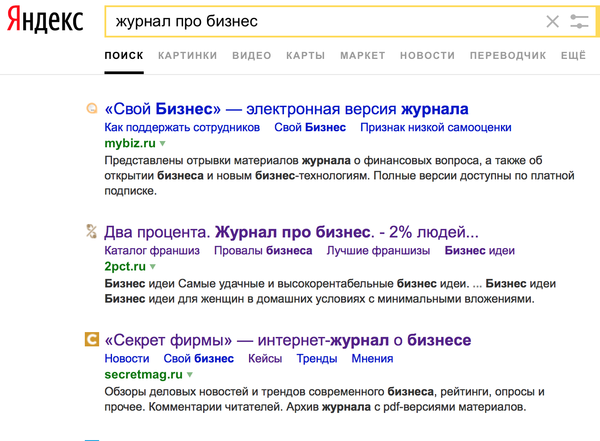Expand the arrow next to mybiz.ru

coord(162,145)
